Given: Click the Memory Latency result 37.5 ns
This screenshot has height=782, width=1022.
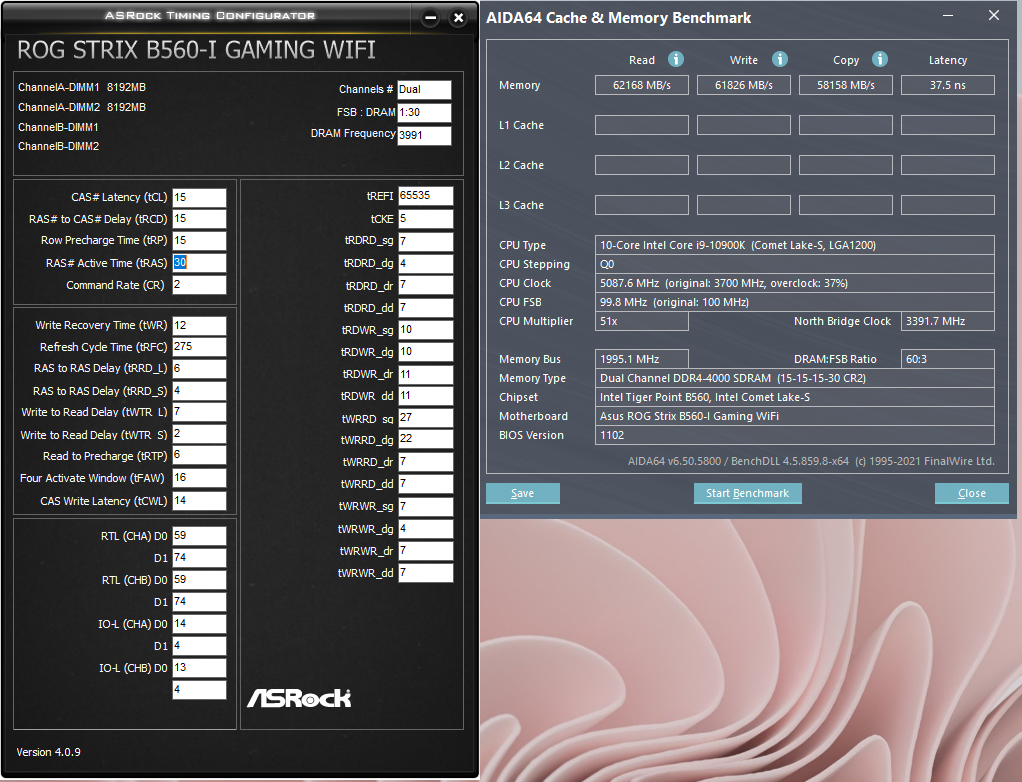Looking at the screenshot, I should 948,85.
